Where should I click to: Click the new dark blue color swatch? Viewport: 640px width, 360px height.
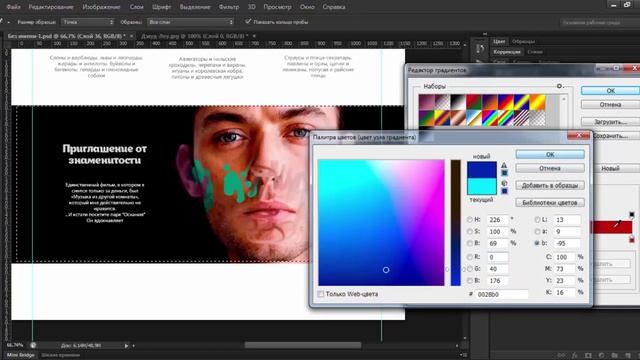click(482, 169)
